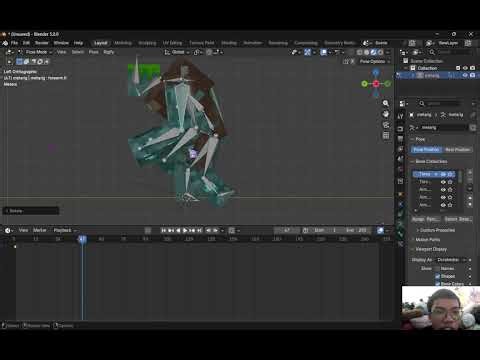
Task: Click the viewport zoom magnifier icon
Action: coord(386,103)
